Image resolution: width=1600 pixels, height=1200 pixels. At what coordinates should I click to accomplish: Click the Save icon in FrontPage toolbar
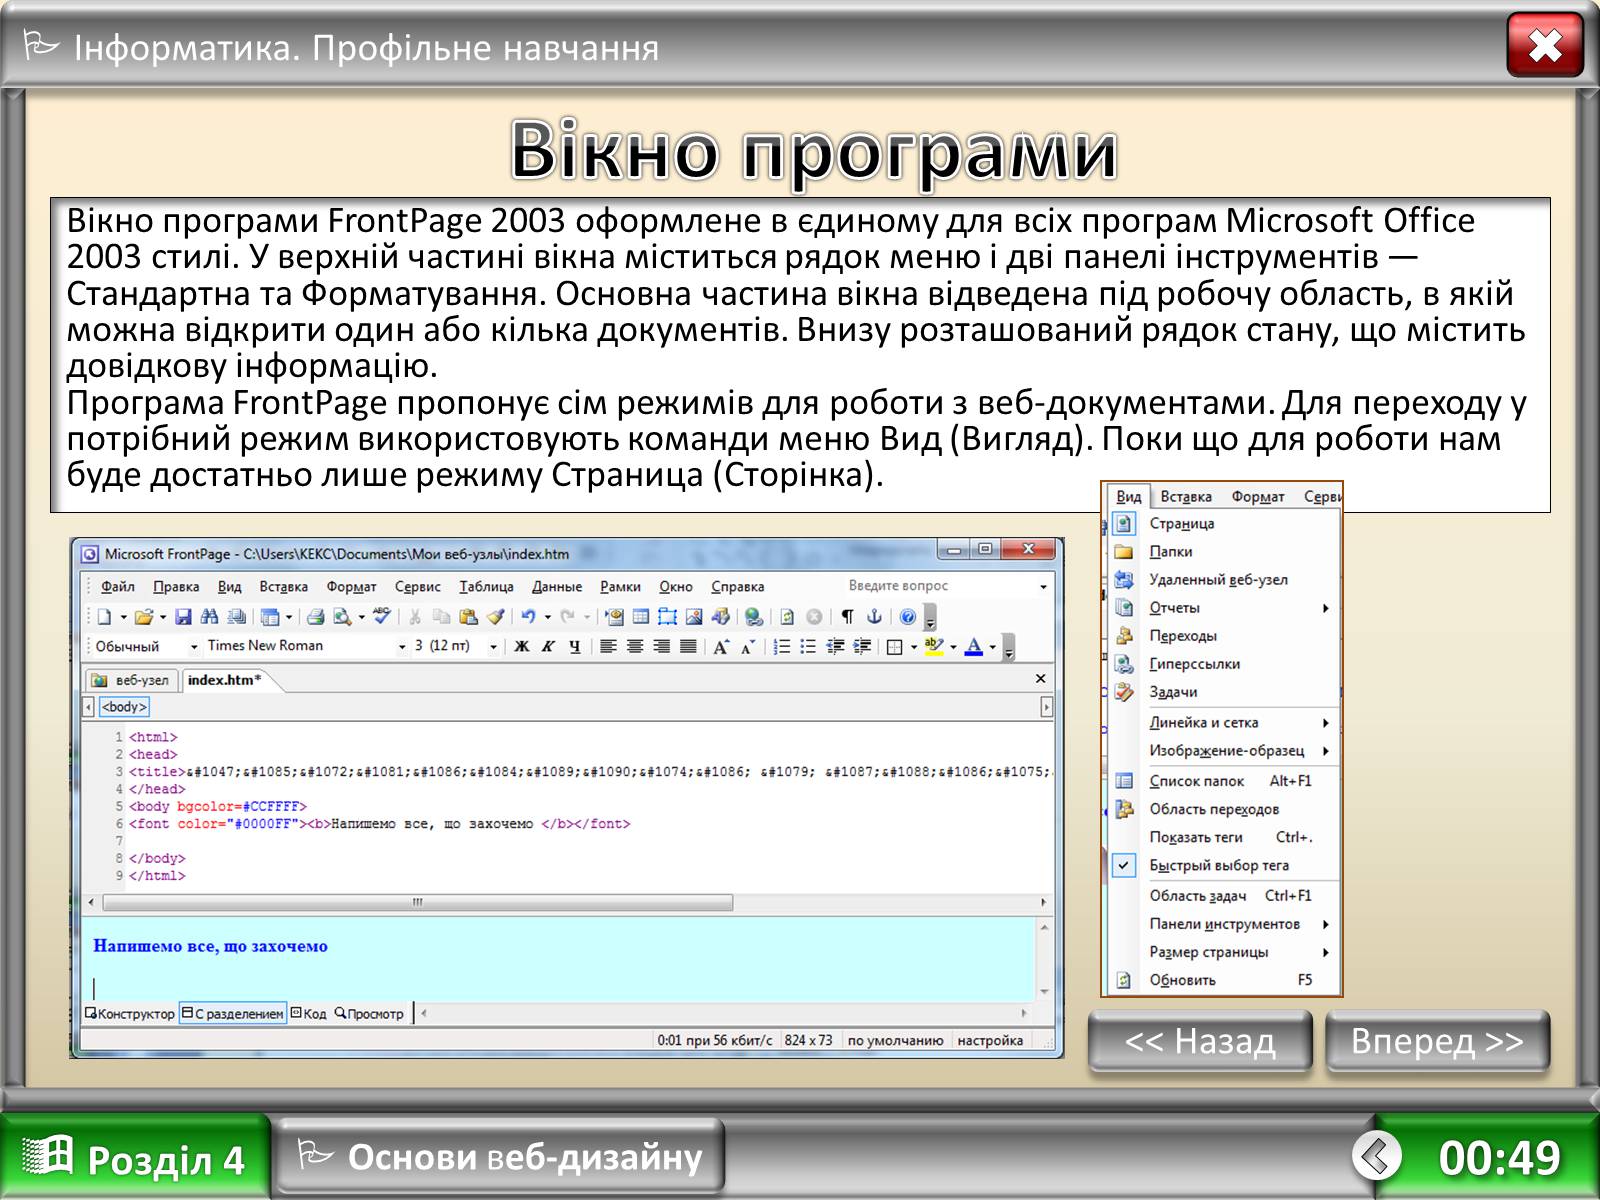coord(183,617)
